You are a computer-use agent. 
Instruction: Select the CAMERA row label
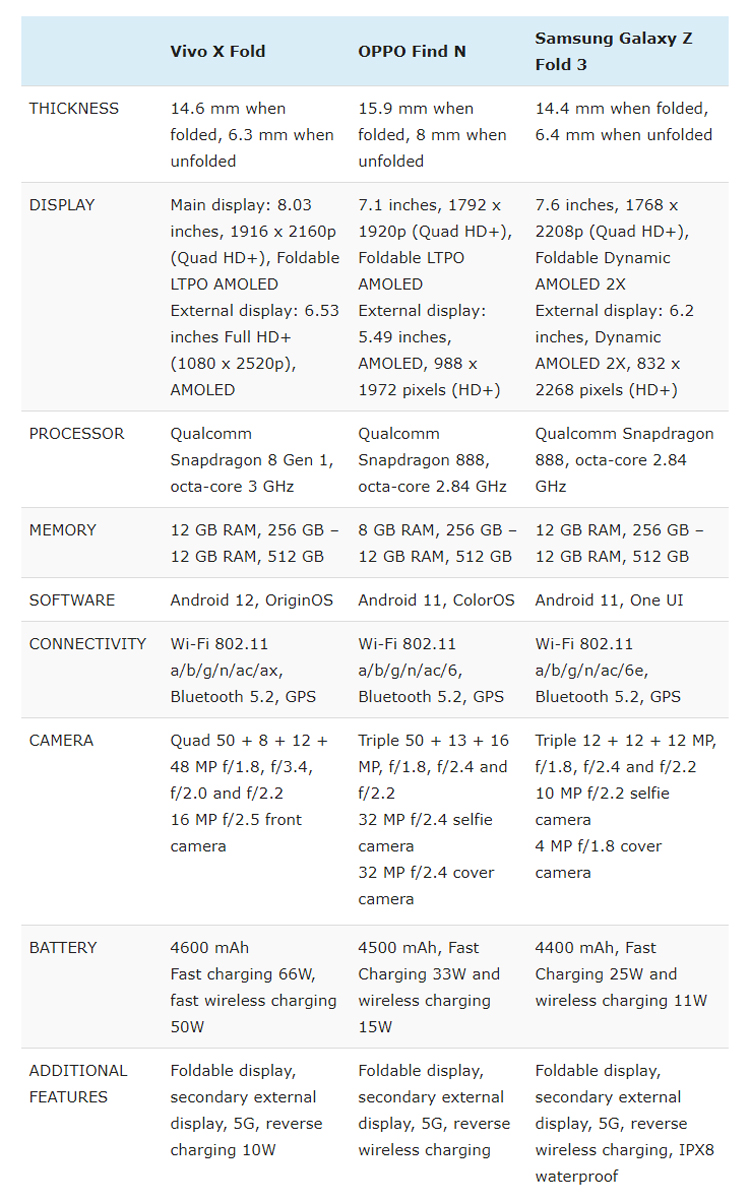click(62, 741)
